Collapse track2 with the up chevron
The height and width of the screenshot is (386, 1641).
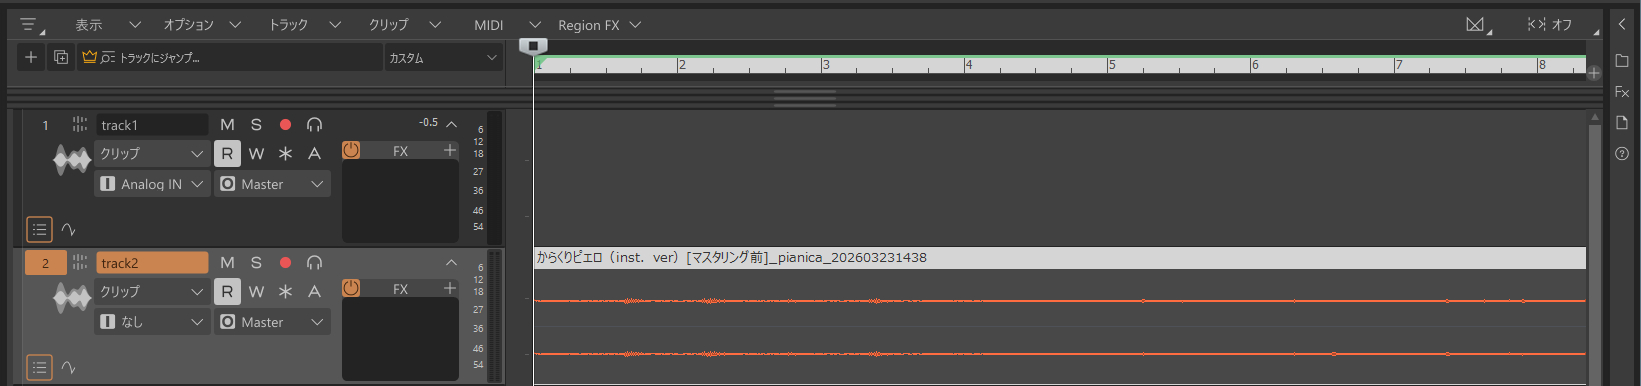click(451, 262)
